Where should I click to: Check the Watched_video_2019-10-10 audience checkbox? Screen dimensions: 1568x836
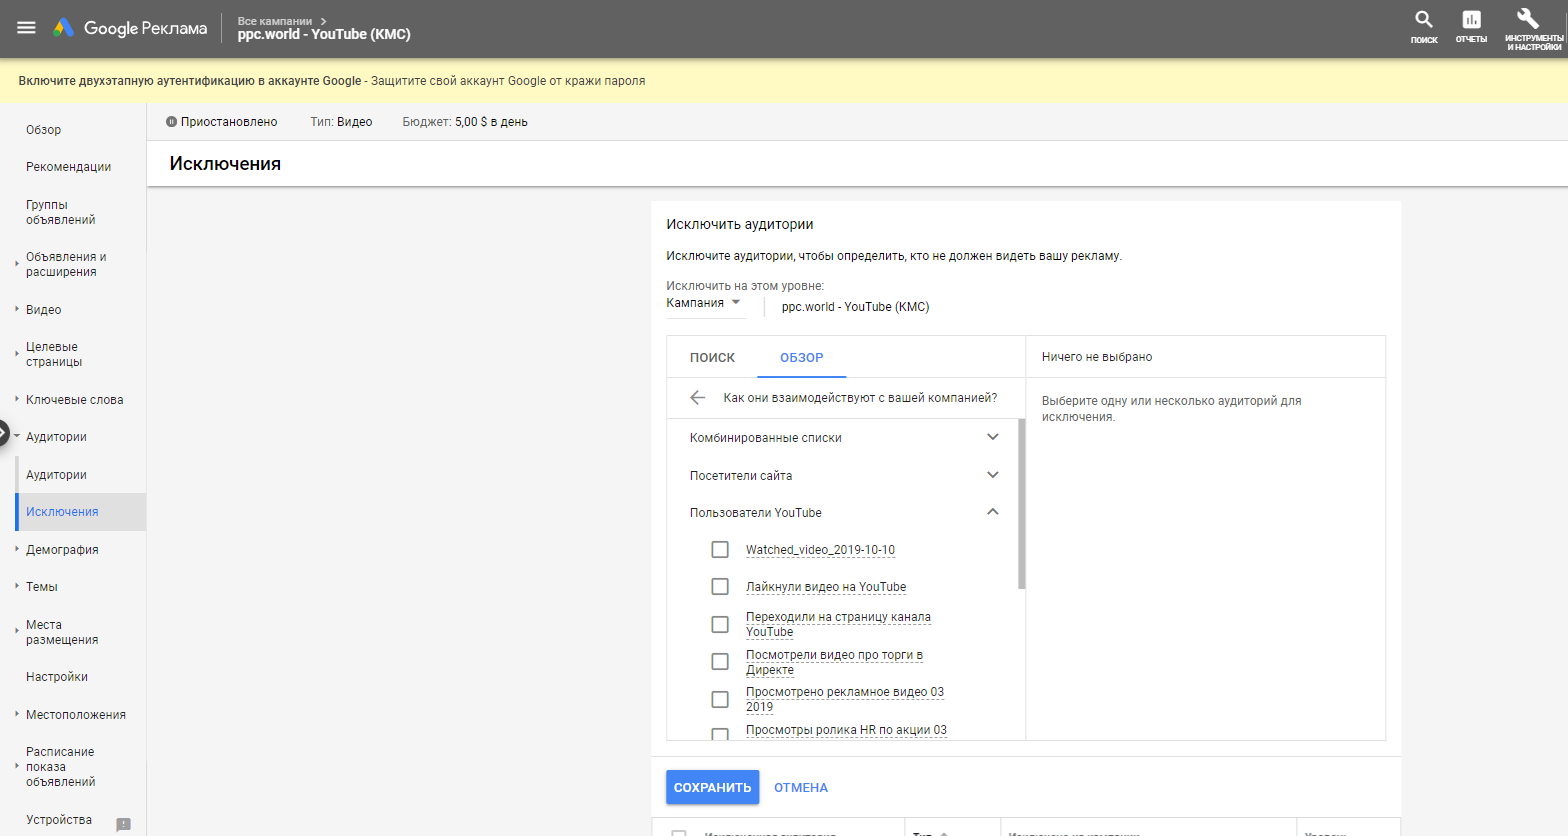pos(720,550)
